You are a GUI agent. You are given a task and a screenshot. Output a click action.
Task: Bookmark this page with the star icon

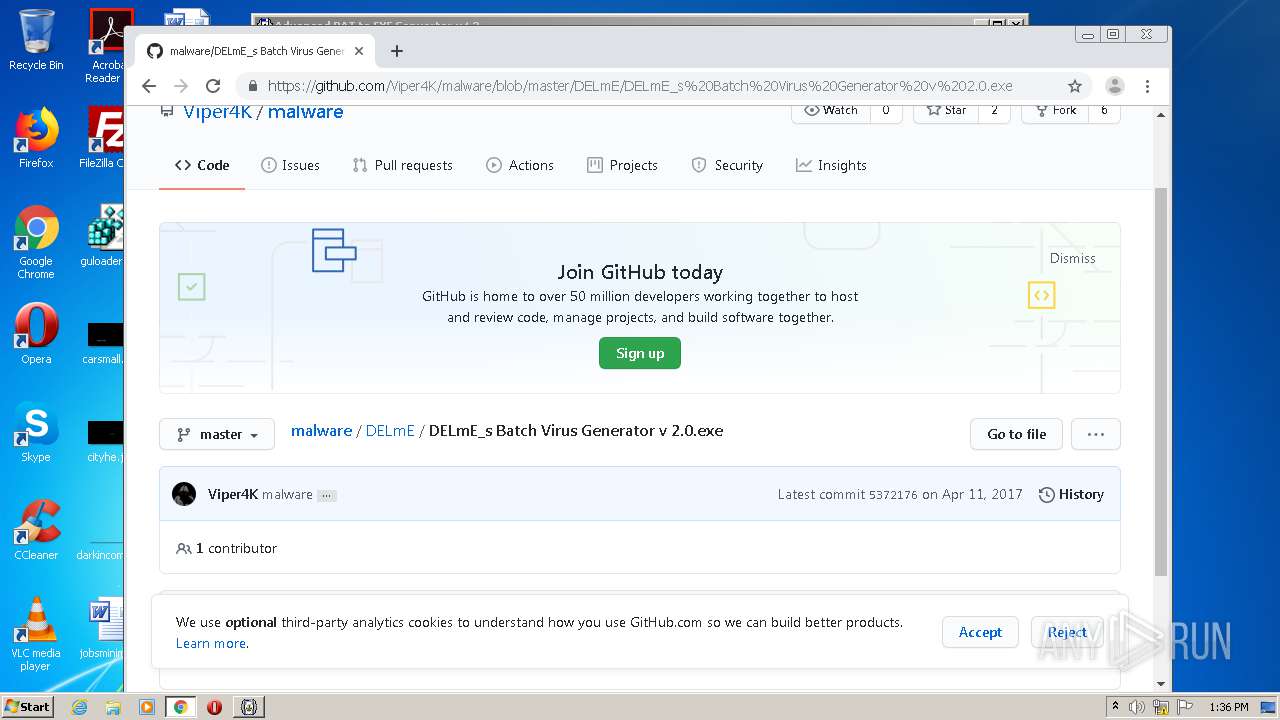tap(1075, 86)
